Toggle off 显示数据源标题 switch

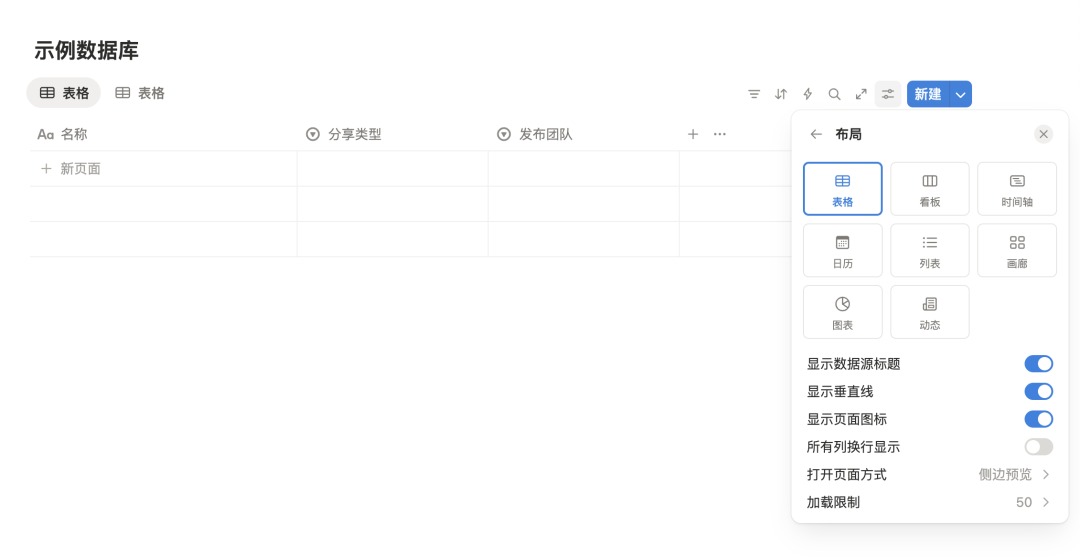1038,364
